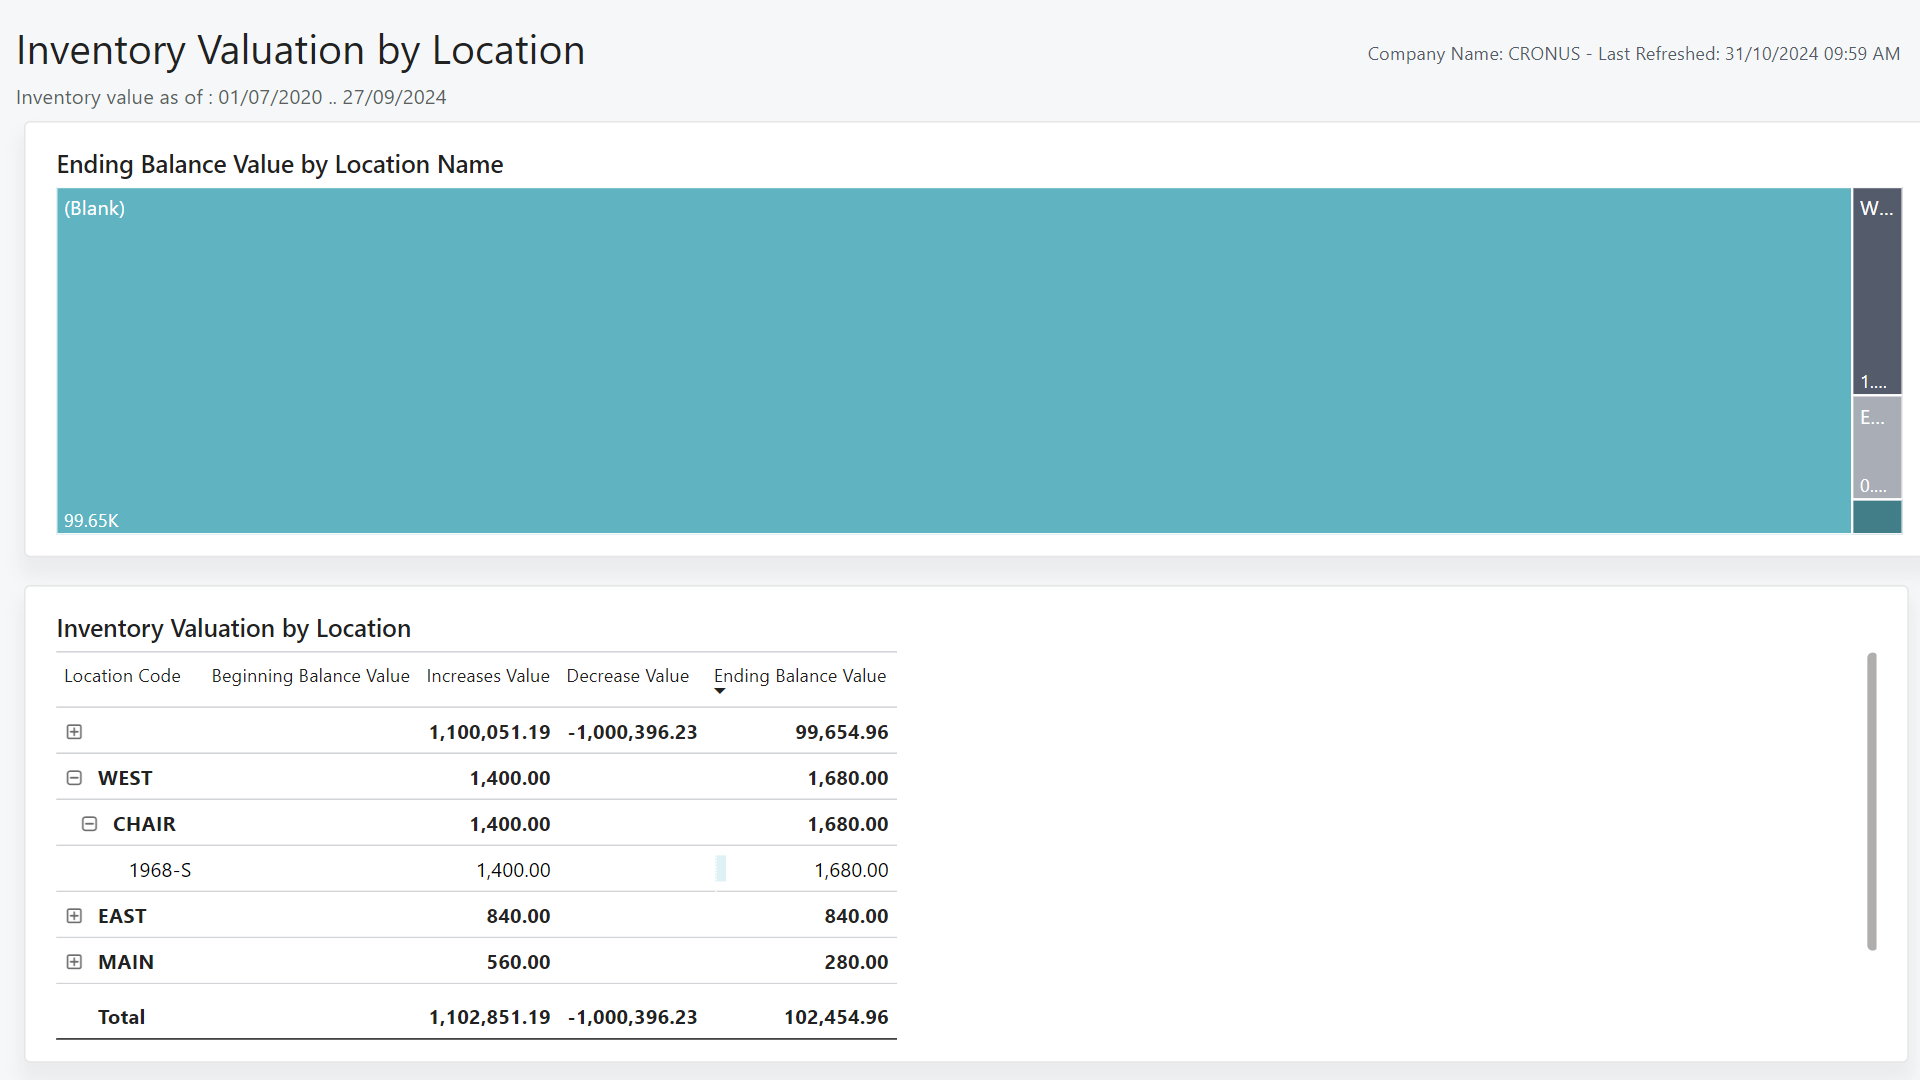
Task: Collapse the WEST location row
Action: tap(74, 777)
